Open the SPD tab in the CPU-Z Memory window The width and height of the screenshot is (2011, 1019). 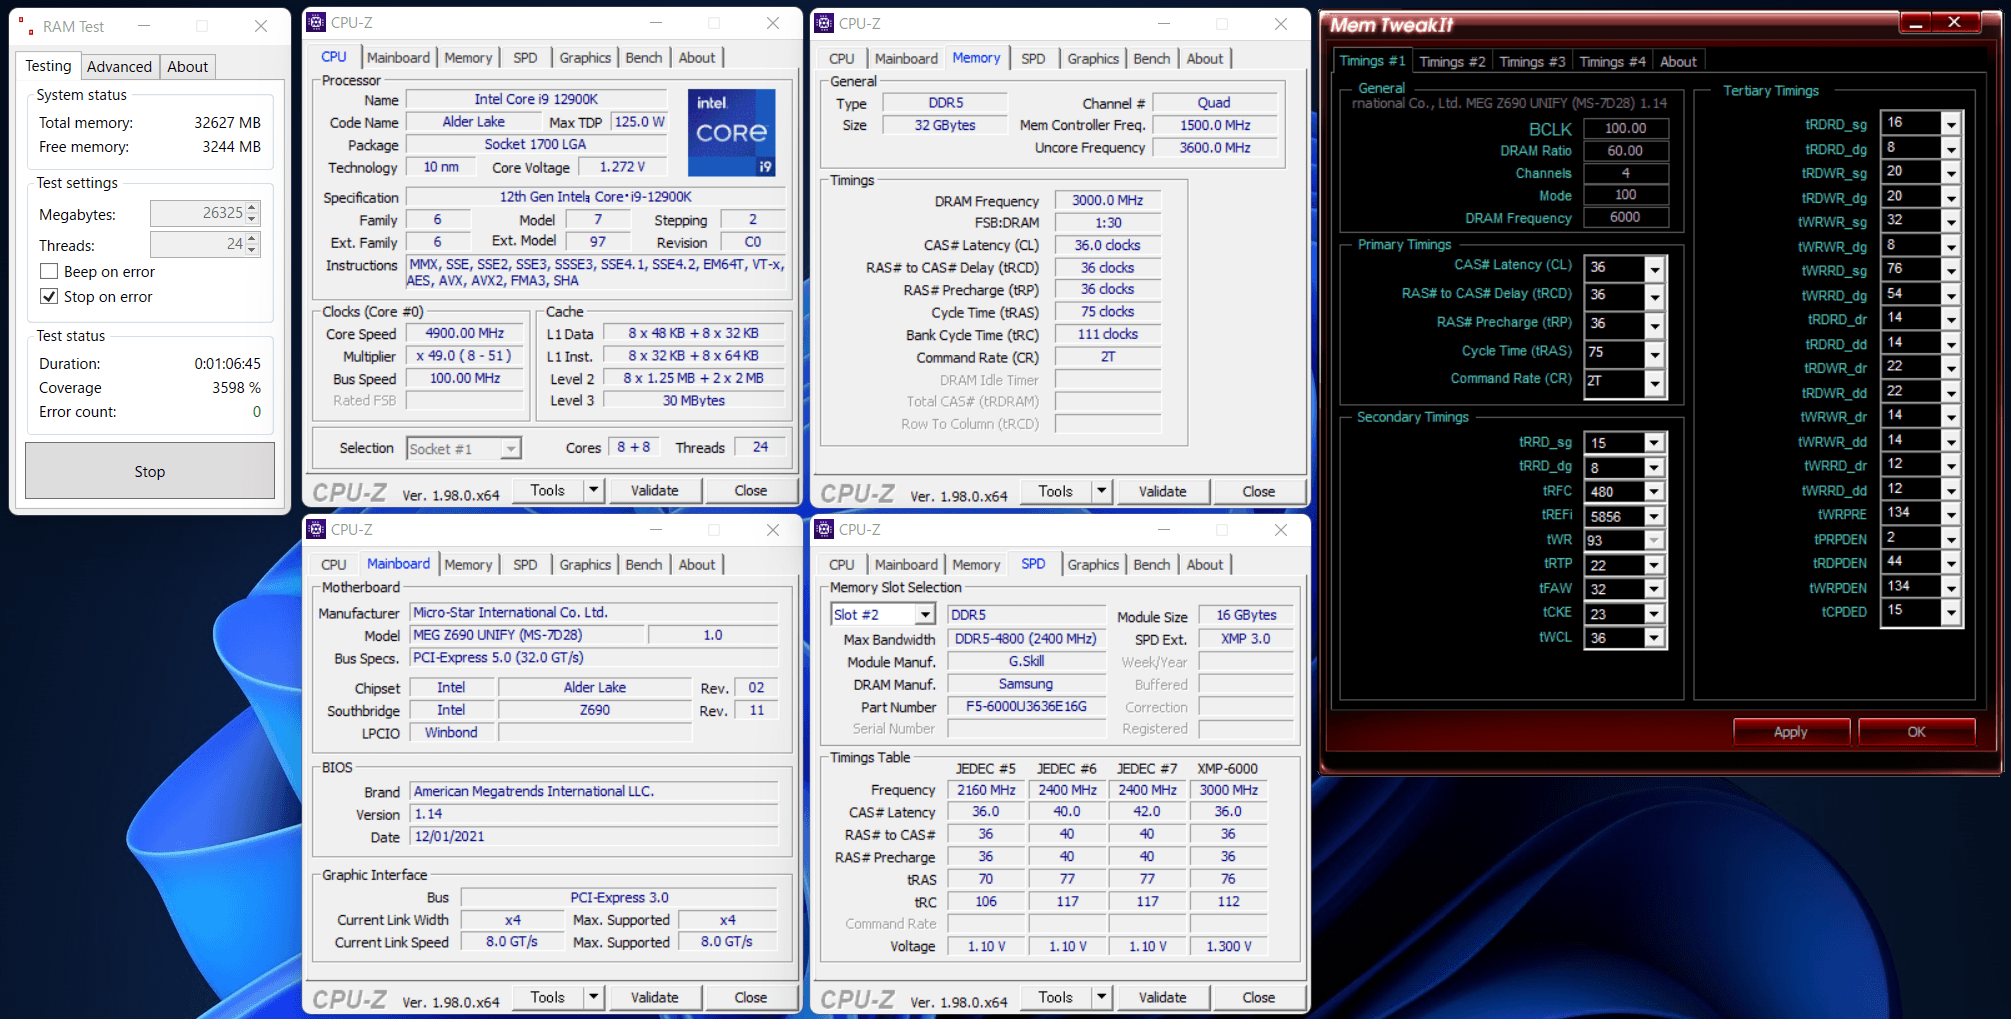pos(1033,59)
